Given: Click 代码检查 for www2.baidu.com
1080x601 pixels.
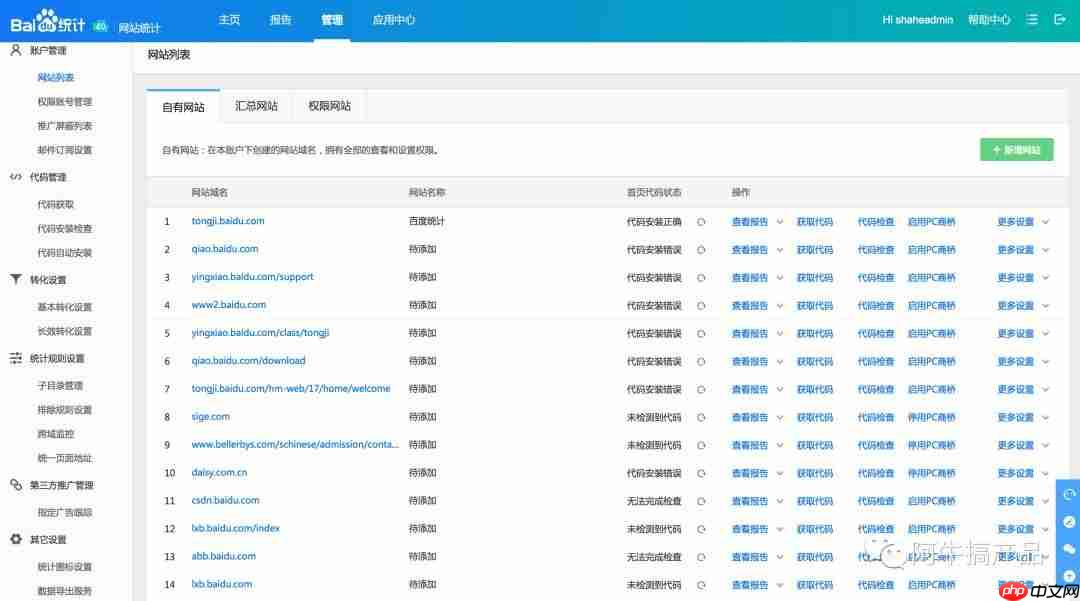Looking at the screenshot, I should click(x=875, y=306).
